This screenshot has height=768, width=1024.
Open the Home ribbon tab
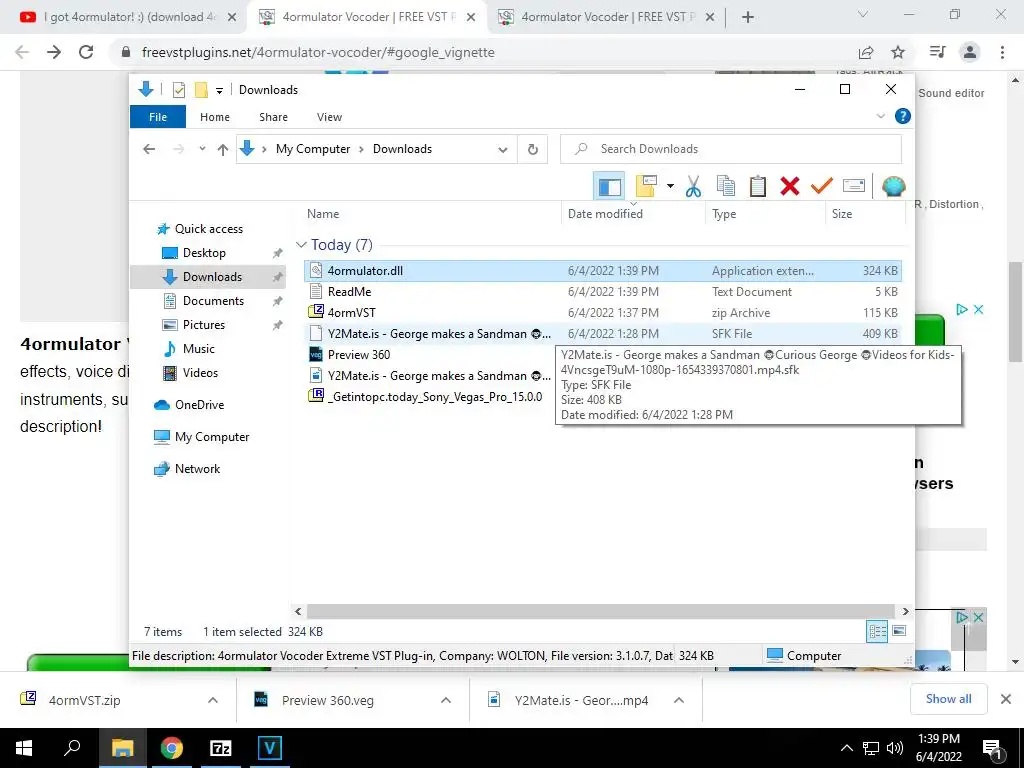click(x=215, y=117)
